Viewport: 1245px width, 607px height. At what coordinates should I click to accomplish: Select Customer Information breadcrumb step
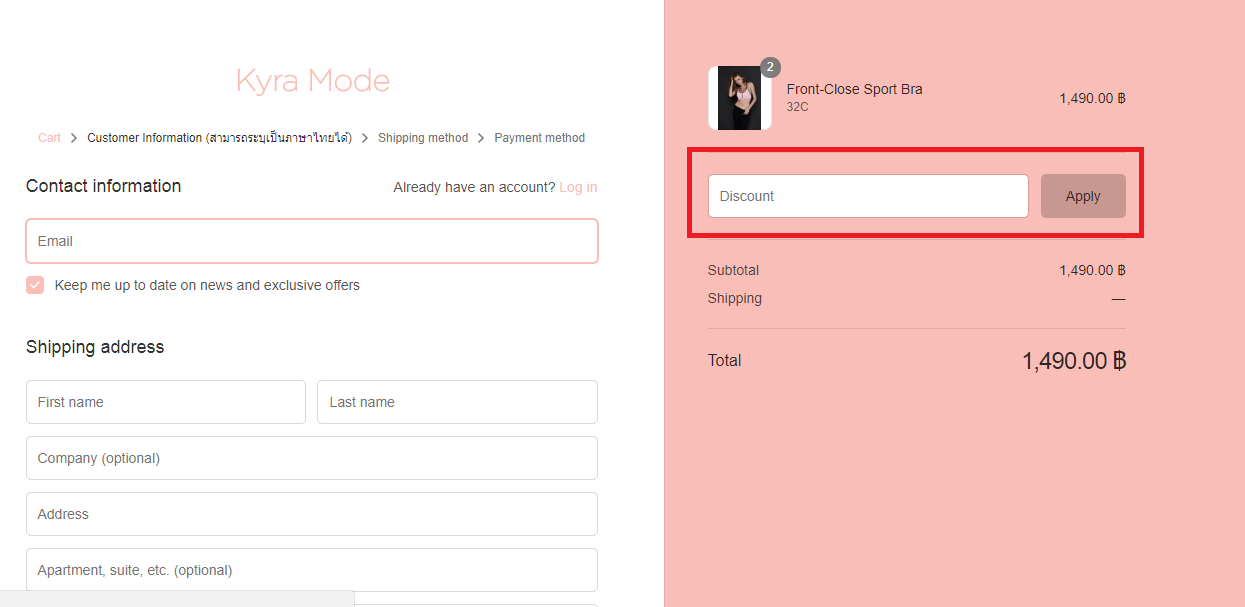219,138
